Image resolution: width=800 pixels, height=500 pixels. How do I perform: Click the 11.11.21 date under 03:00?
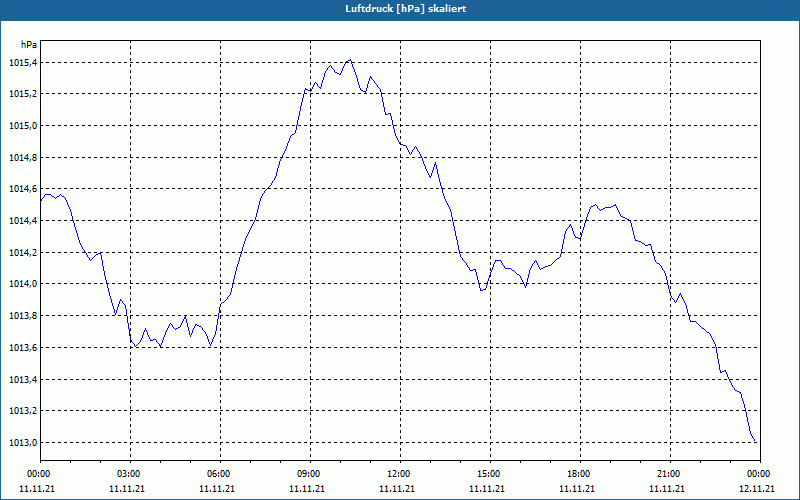[x=127, y=488]
